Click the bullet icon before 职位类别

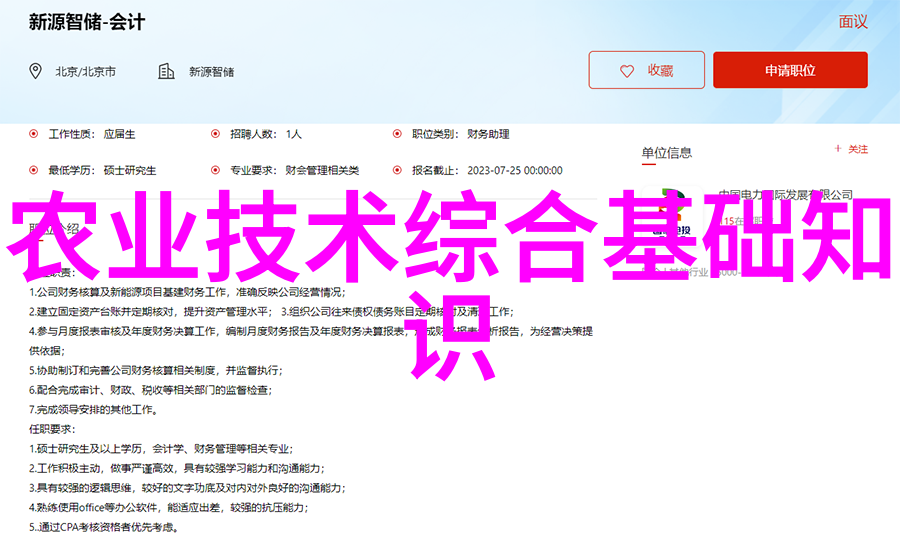pos(397,133)
